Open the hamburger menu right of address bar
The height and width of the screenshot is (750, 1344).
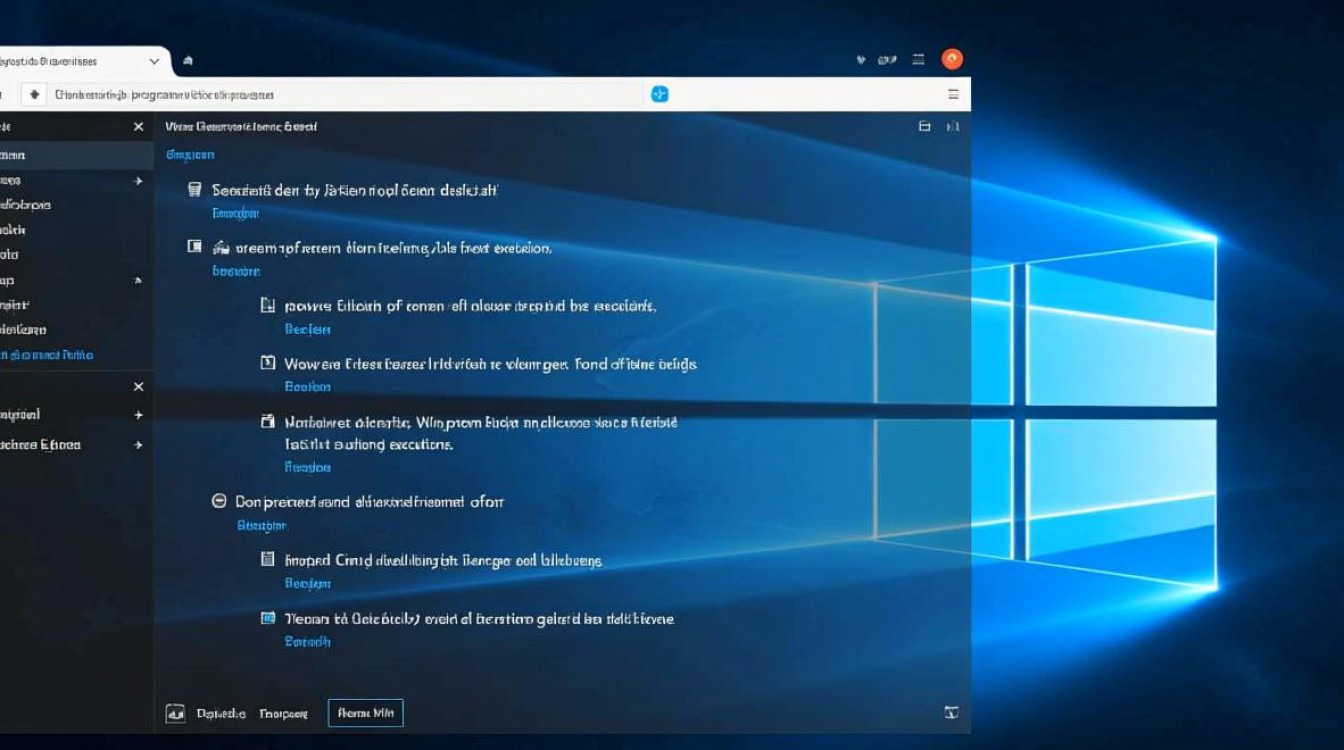[x=953, y=94]
